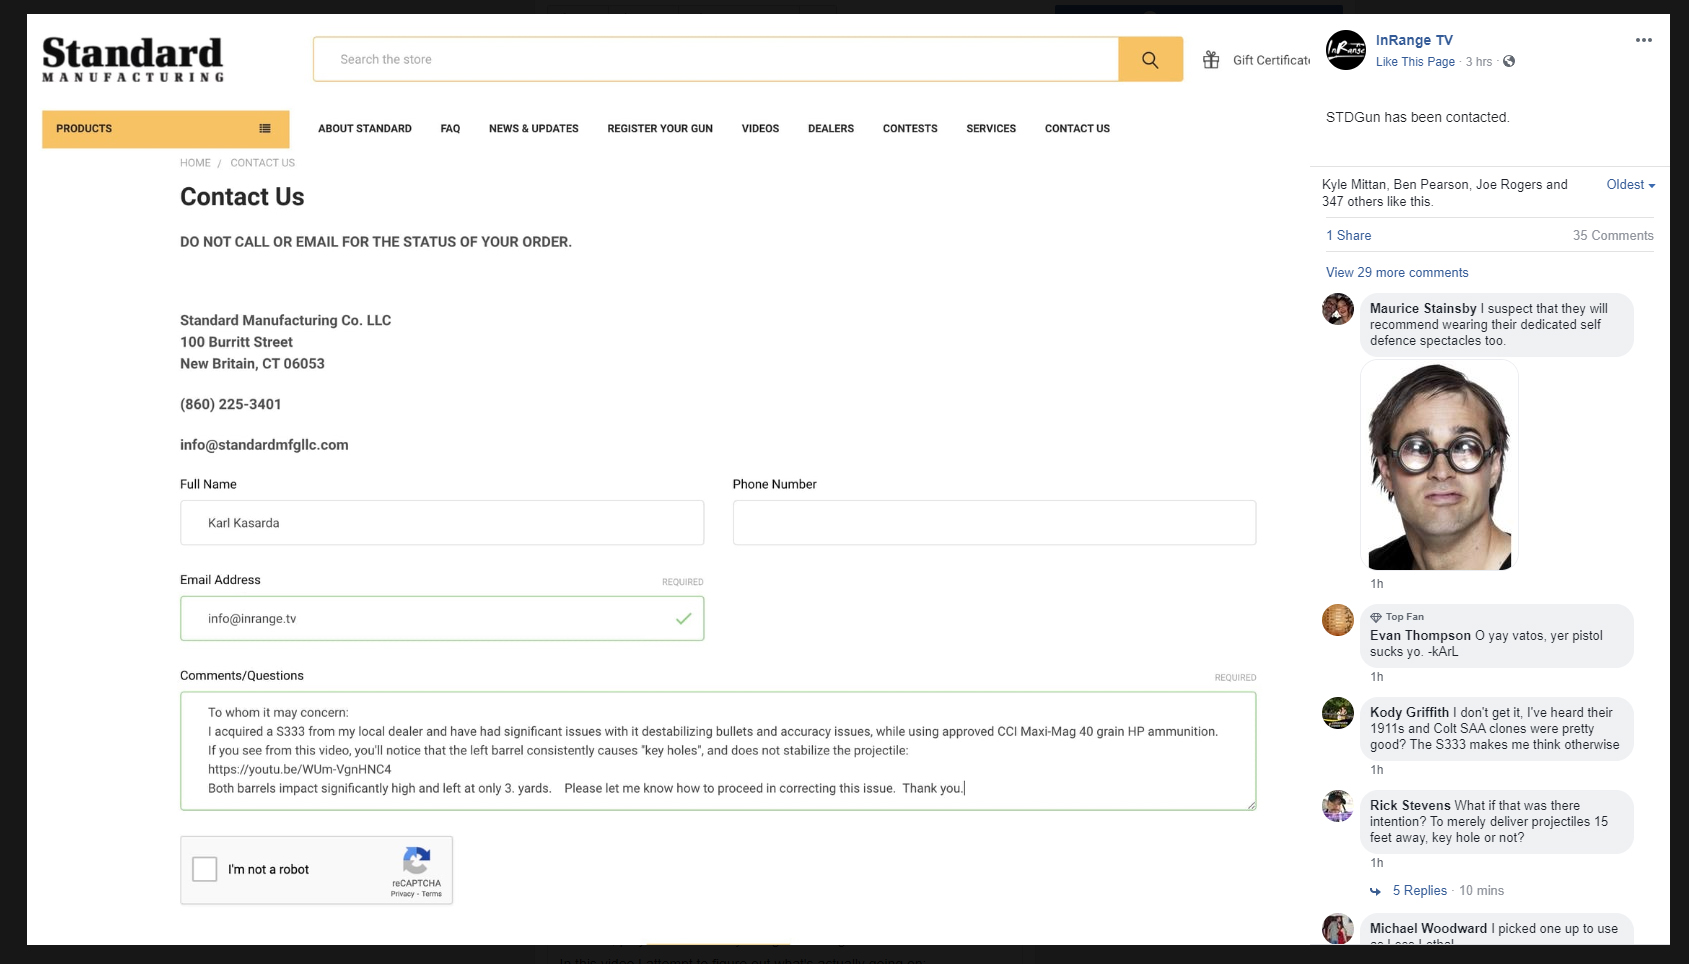Check the I'm not a robot box
The height and width of the screenshot is (964, 1689).
pos(205,869)
